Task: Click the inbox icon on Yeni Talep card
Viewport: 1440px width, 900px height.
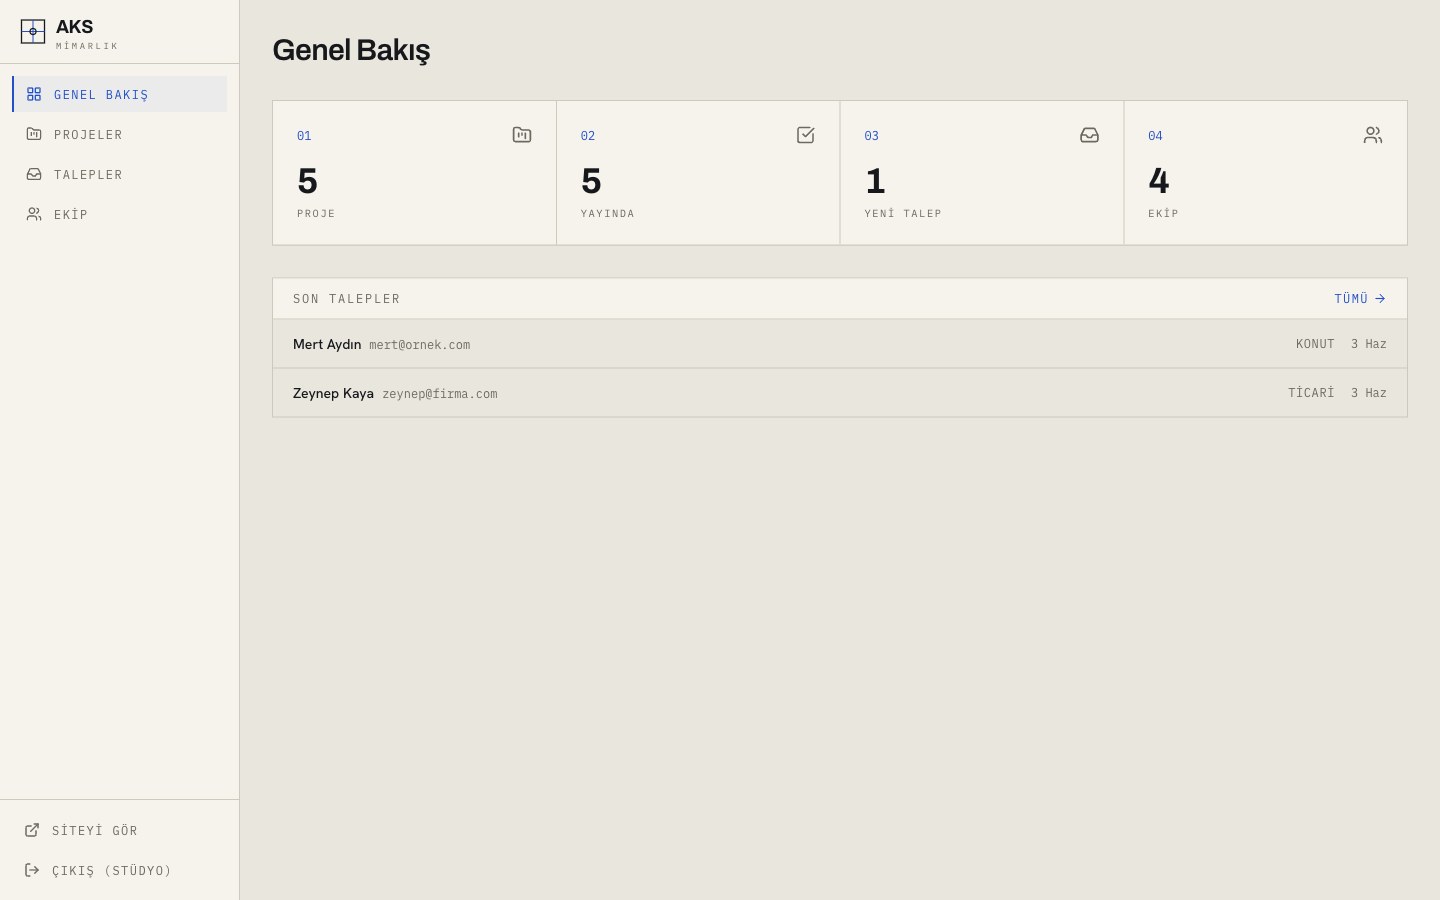Action: (x=1090, y=135)
